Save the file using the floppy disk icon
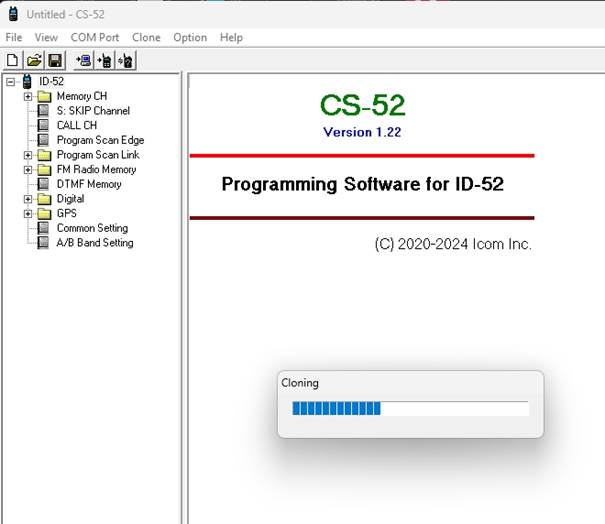Image resolution: width=605 pixels, height=524 pixels. click(55, 60)
